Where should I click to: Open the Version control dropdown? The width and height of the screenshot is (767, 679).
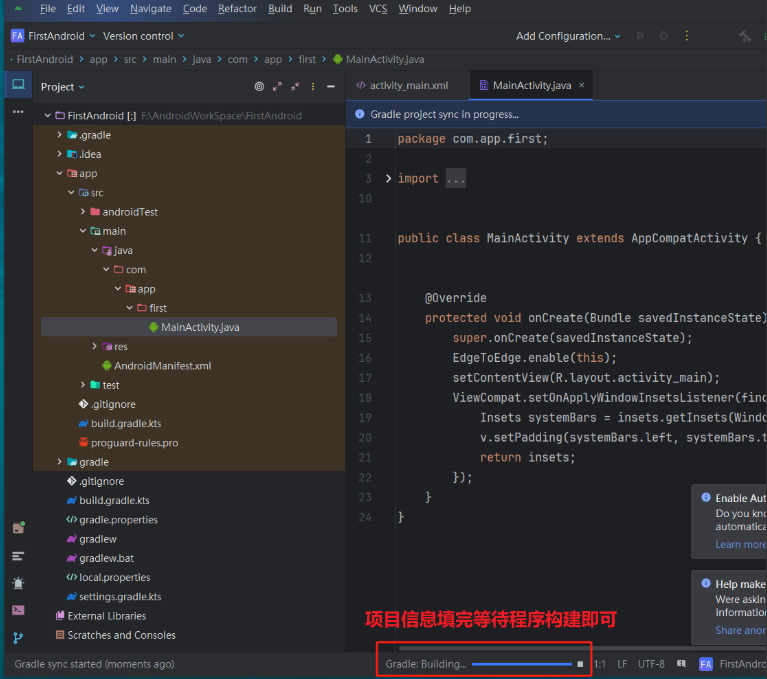pos(143,36)
